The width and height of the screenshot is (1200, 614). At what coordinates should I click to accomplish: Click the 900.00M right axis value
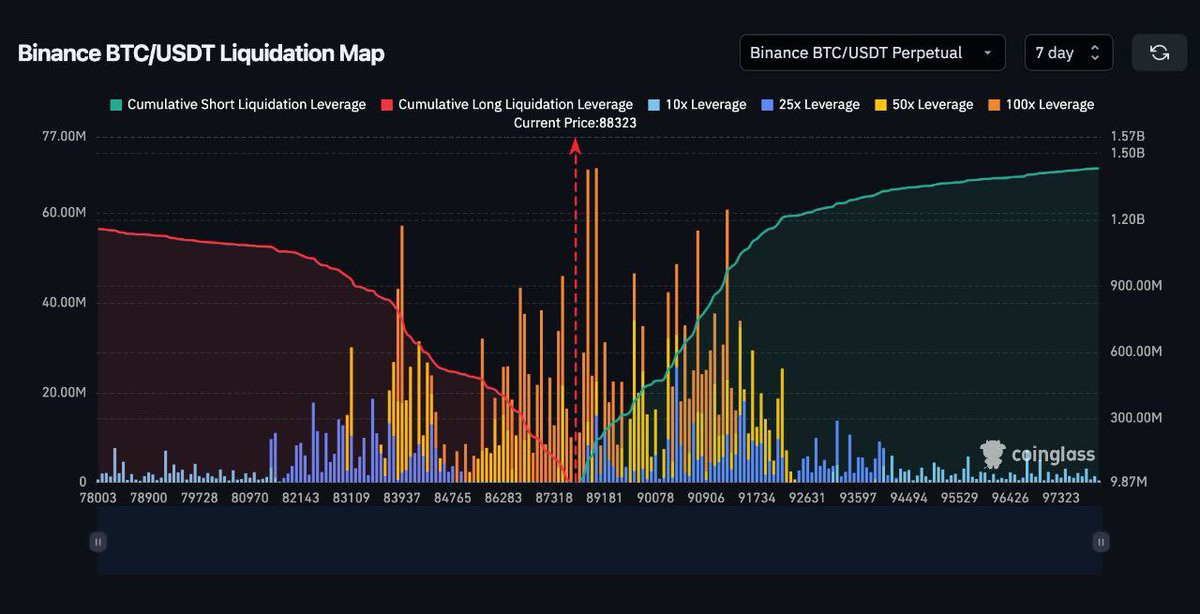coord(1136,285)
